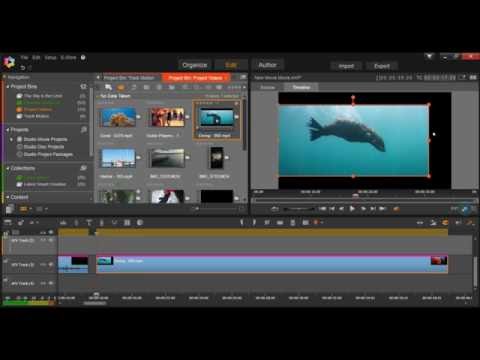Click the Import button
This screenshot has height=360, width=480.
[x=346, y=66]
